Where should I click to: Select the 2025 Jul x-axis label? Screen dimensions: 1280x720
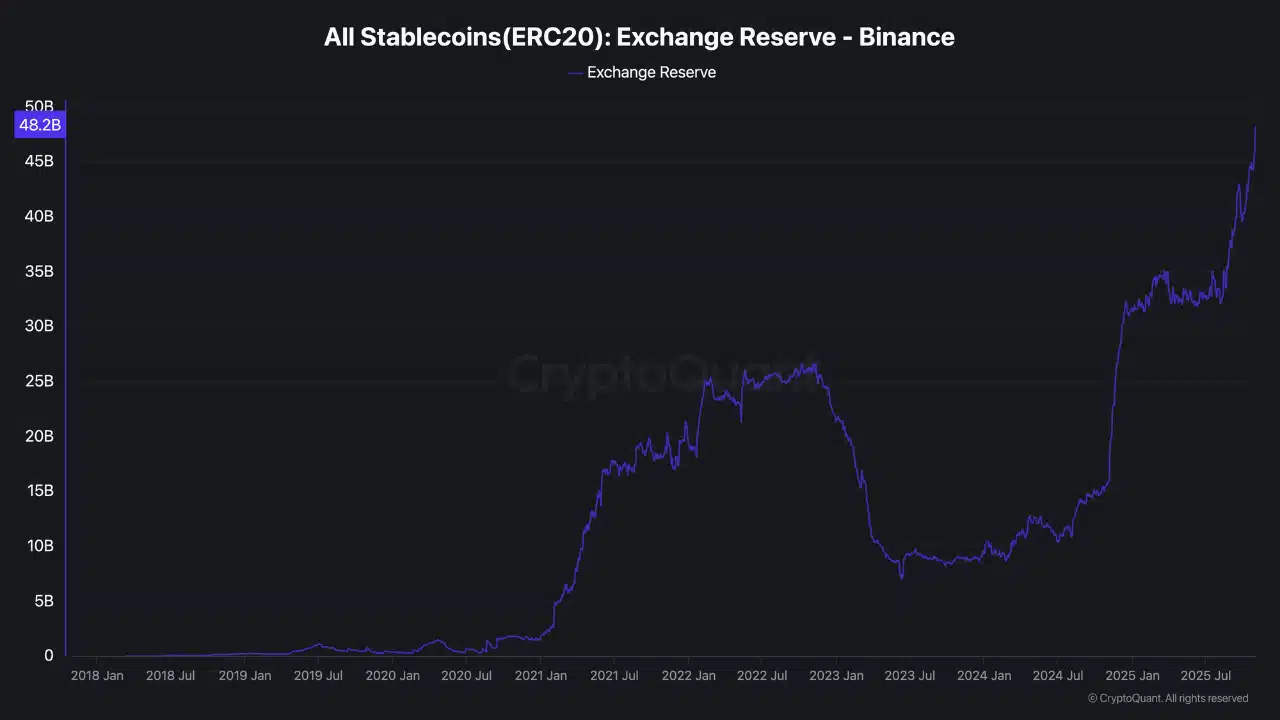1204,676
